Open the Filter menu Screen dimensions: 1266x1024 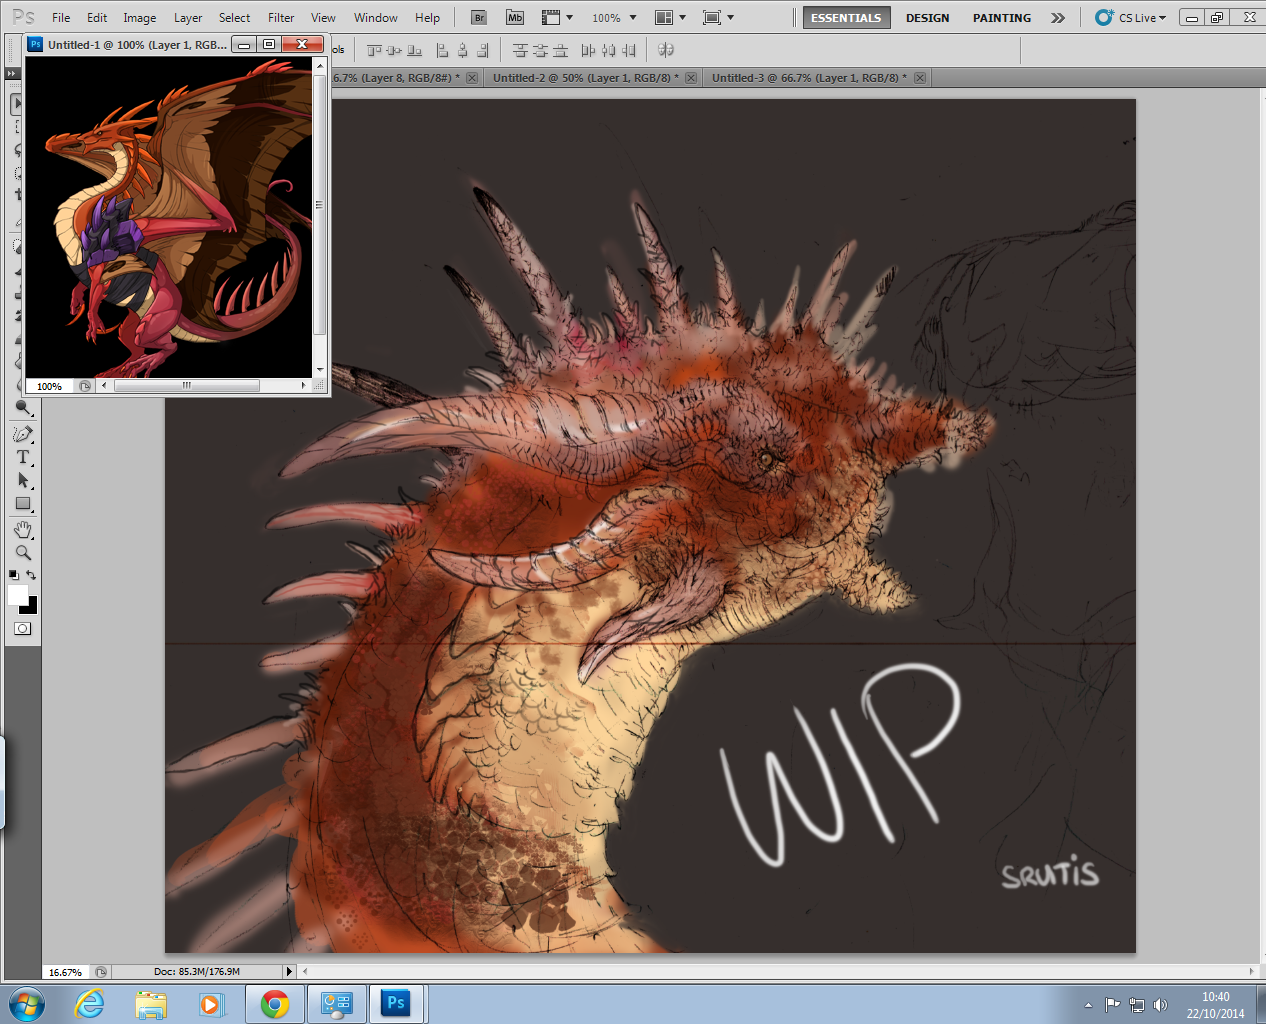281,18
